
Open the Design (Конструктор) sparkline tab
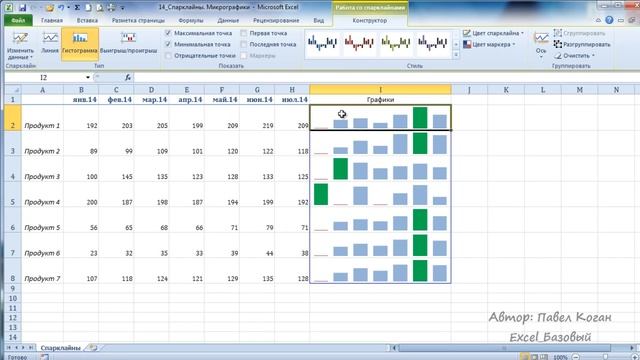tap(370, 20)
